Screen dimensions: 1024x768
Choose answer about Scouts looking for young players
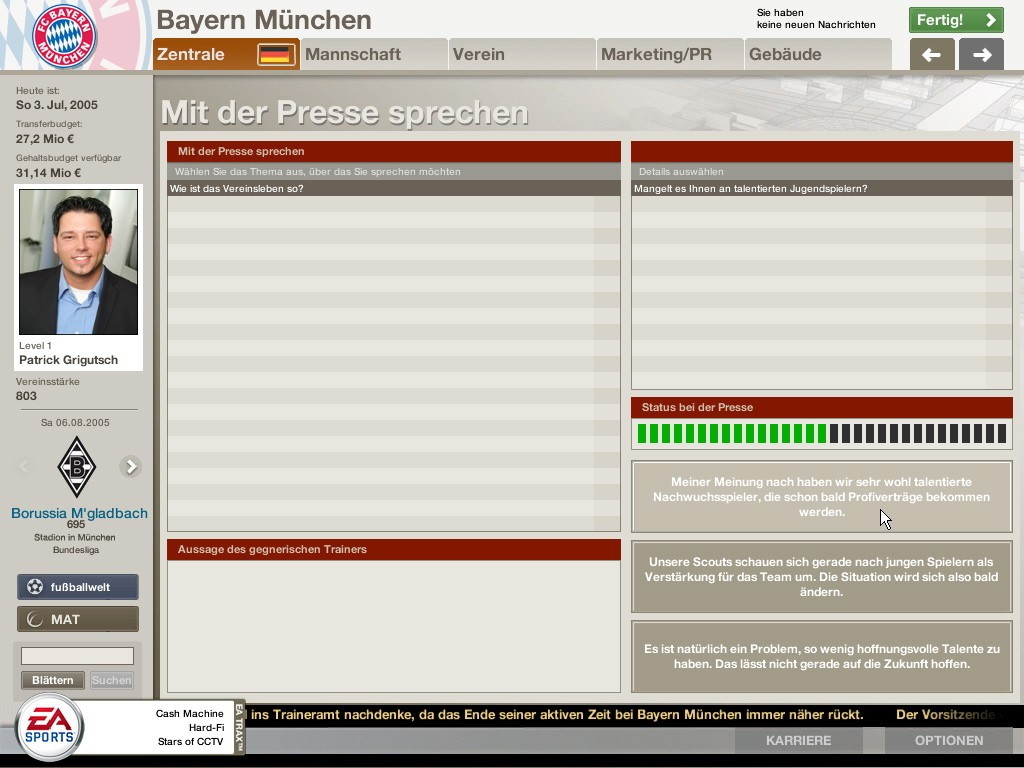pyautogui.click(x=822, y=577)
